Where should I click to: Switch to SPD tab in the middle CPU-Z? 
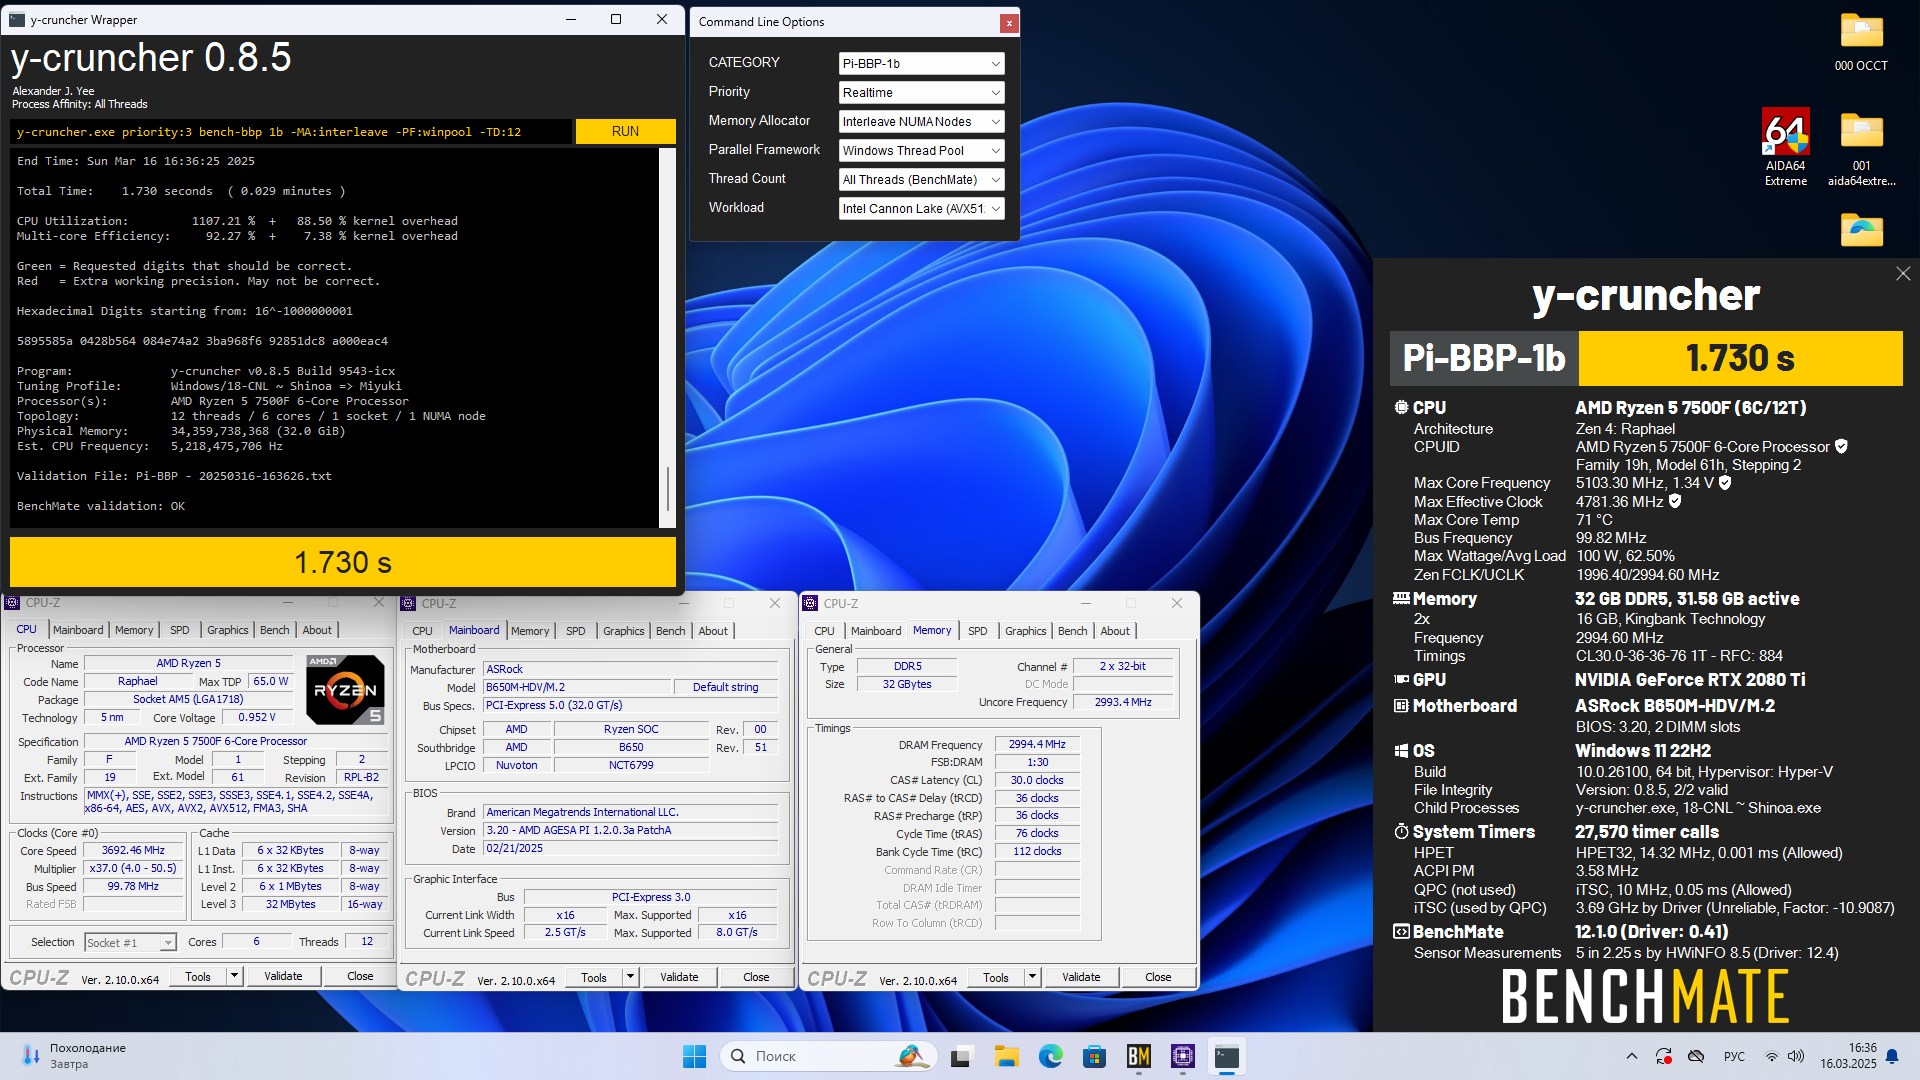tap(575, 631)
